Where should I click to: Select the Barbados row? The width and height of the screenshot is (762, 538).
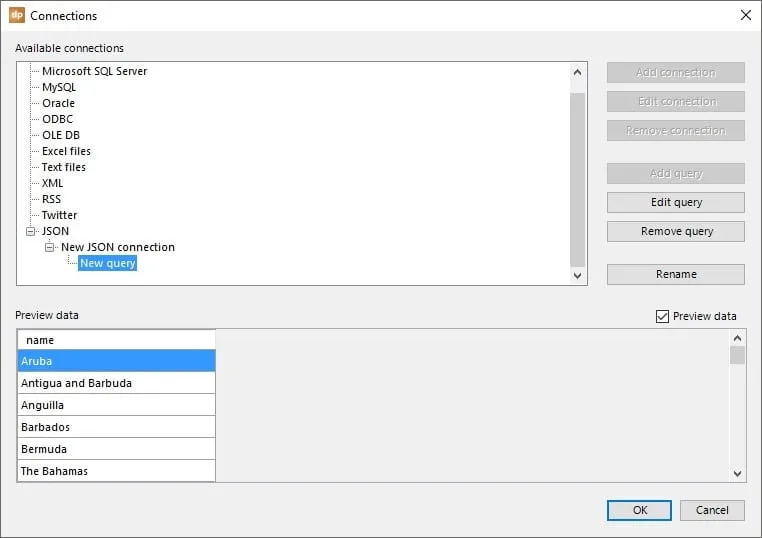point(117,427)
